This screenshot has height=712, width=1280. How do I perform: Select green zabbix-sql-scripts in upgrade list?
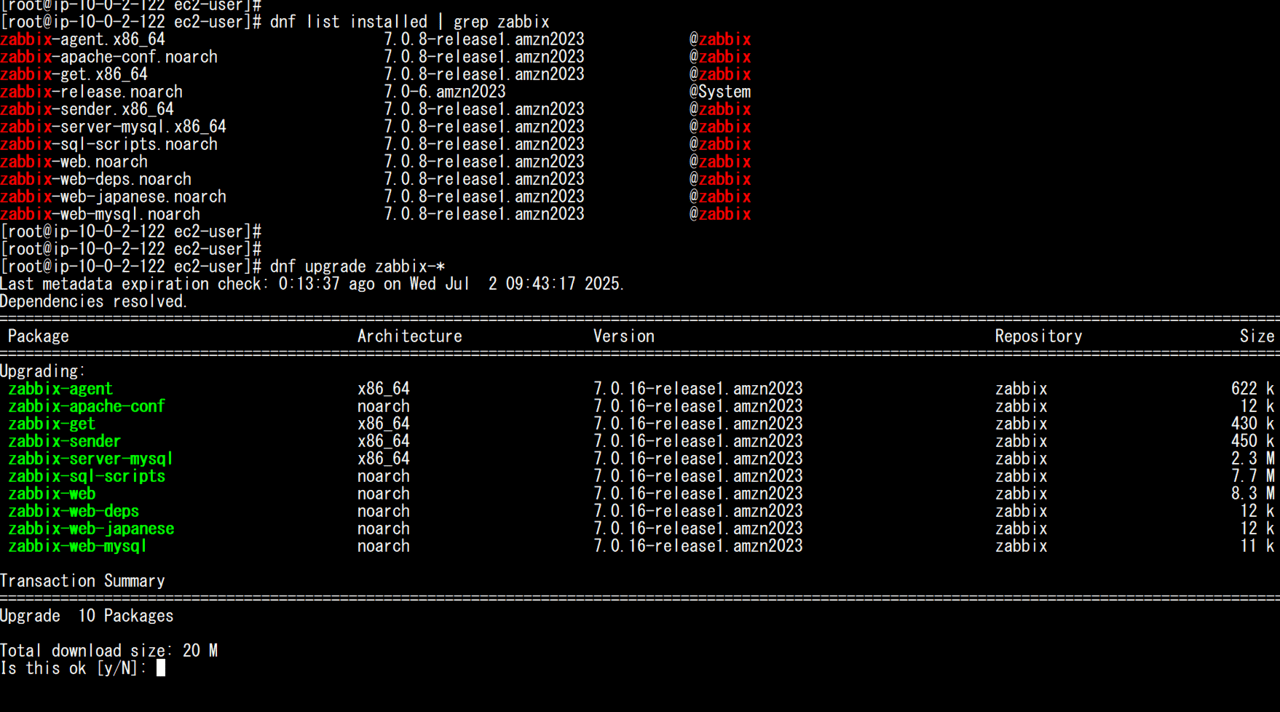tap(87, 476)
